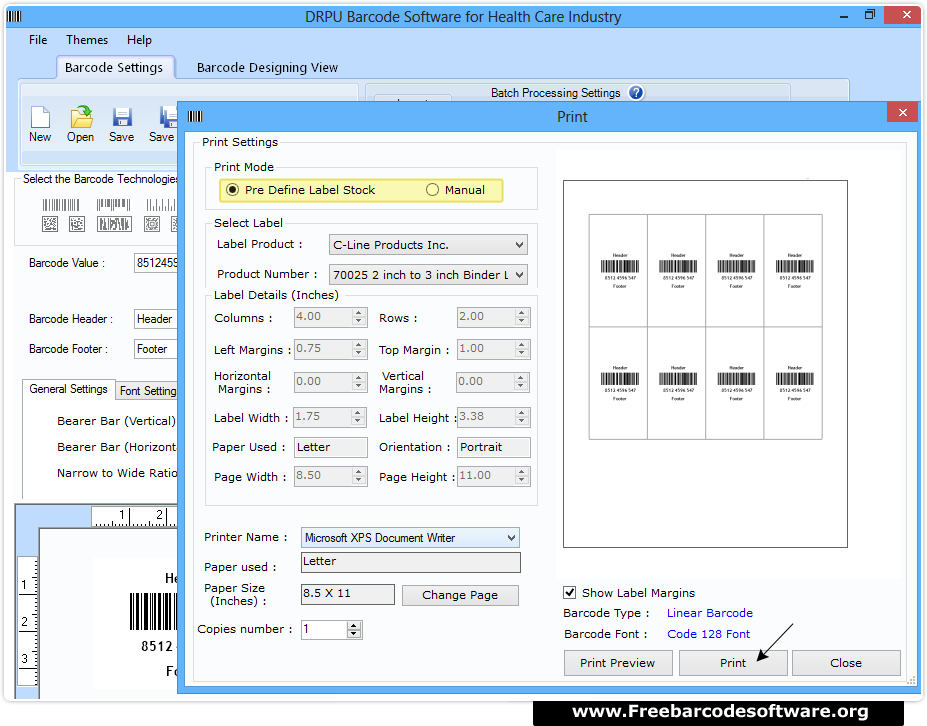Click the Barcode Header input field
Viewport: 927px width, 726px height.
pos(156,319)
